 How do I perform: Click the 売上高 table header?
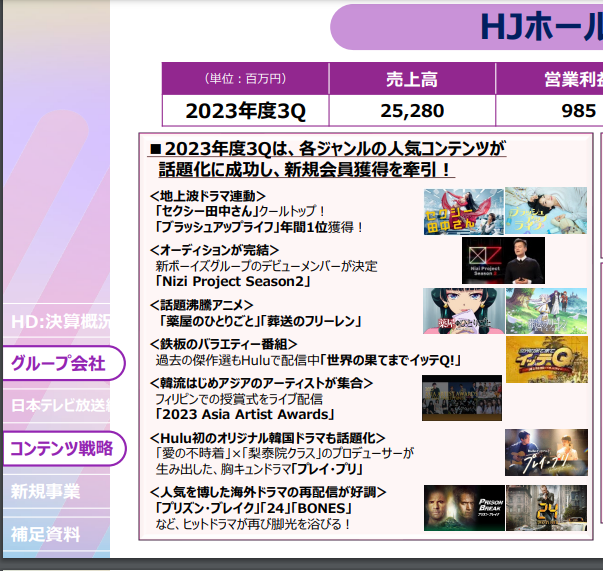[x=412, y=79]
